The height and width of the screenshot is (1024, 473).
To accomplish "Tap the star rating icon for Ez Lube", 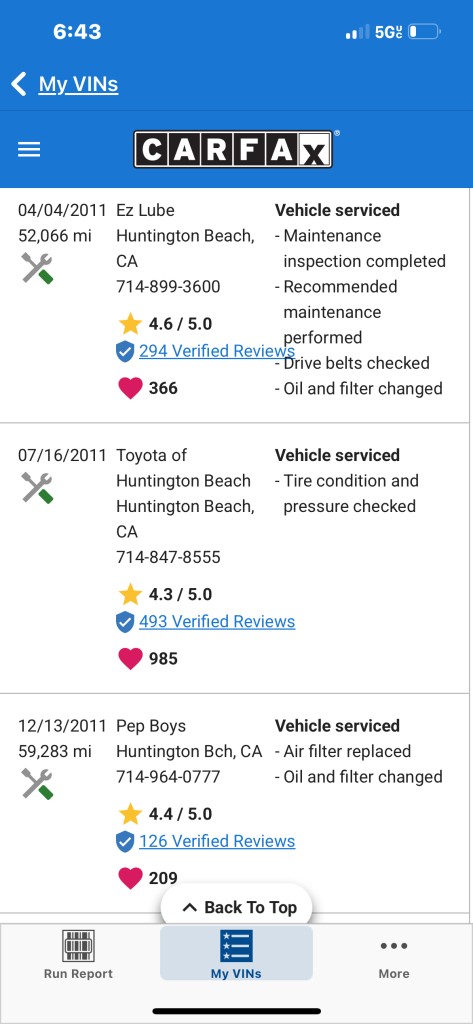I will pyautogui.click(x=130, y=323).
